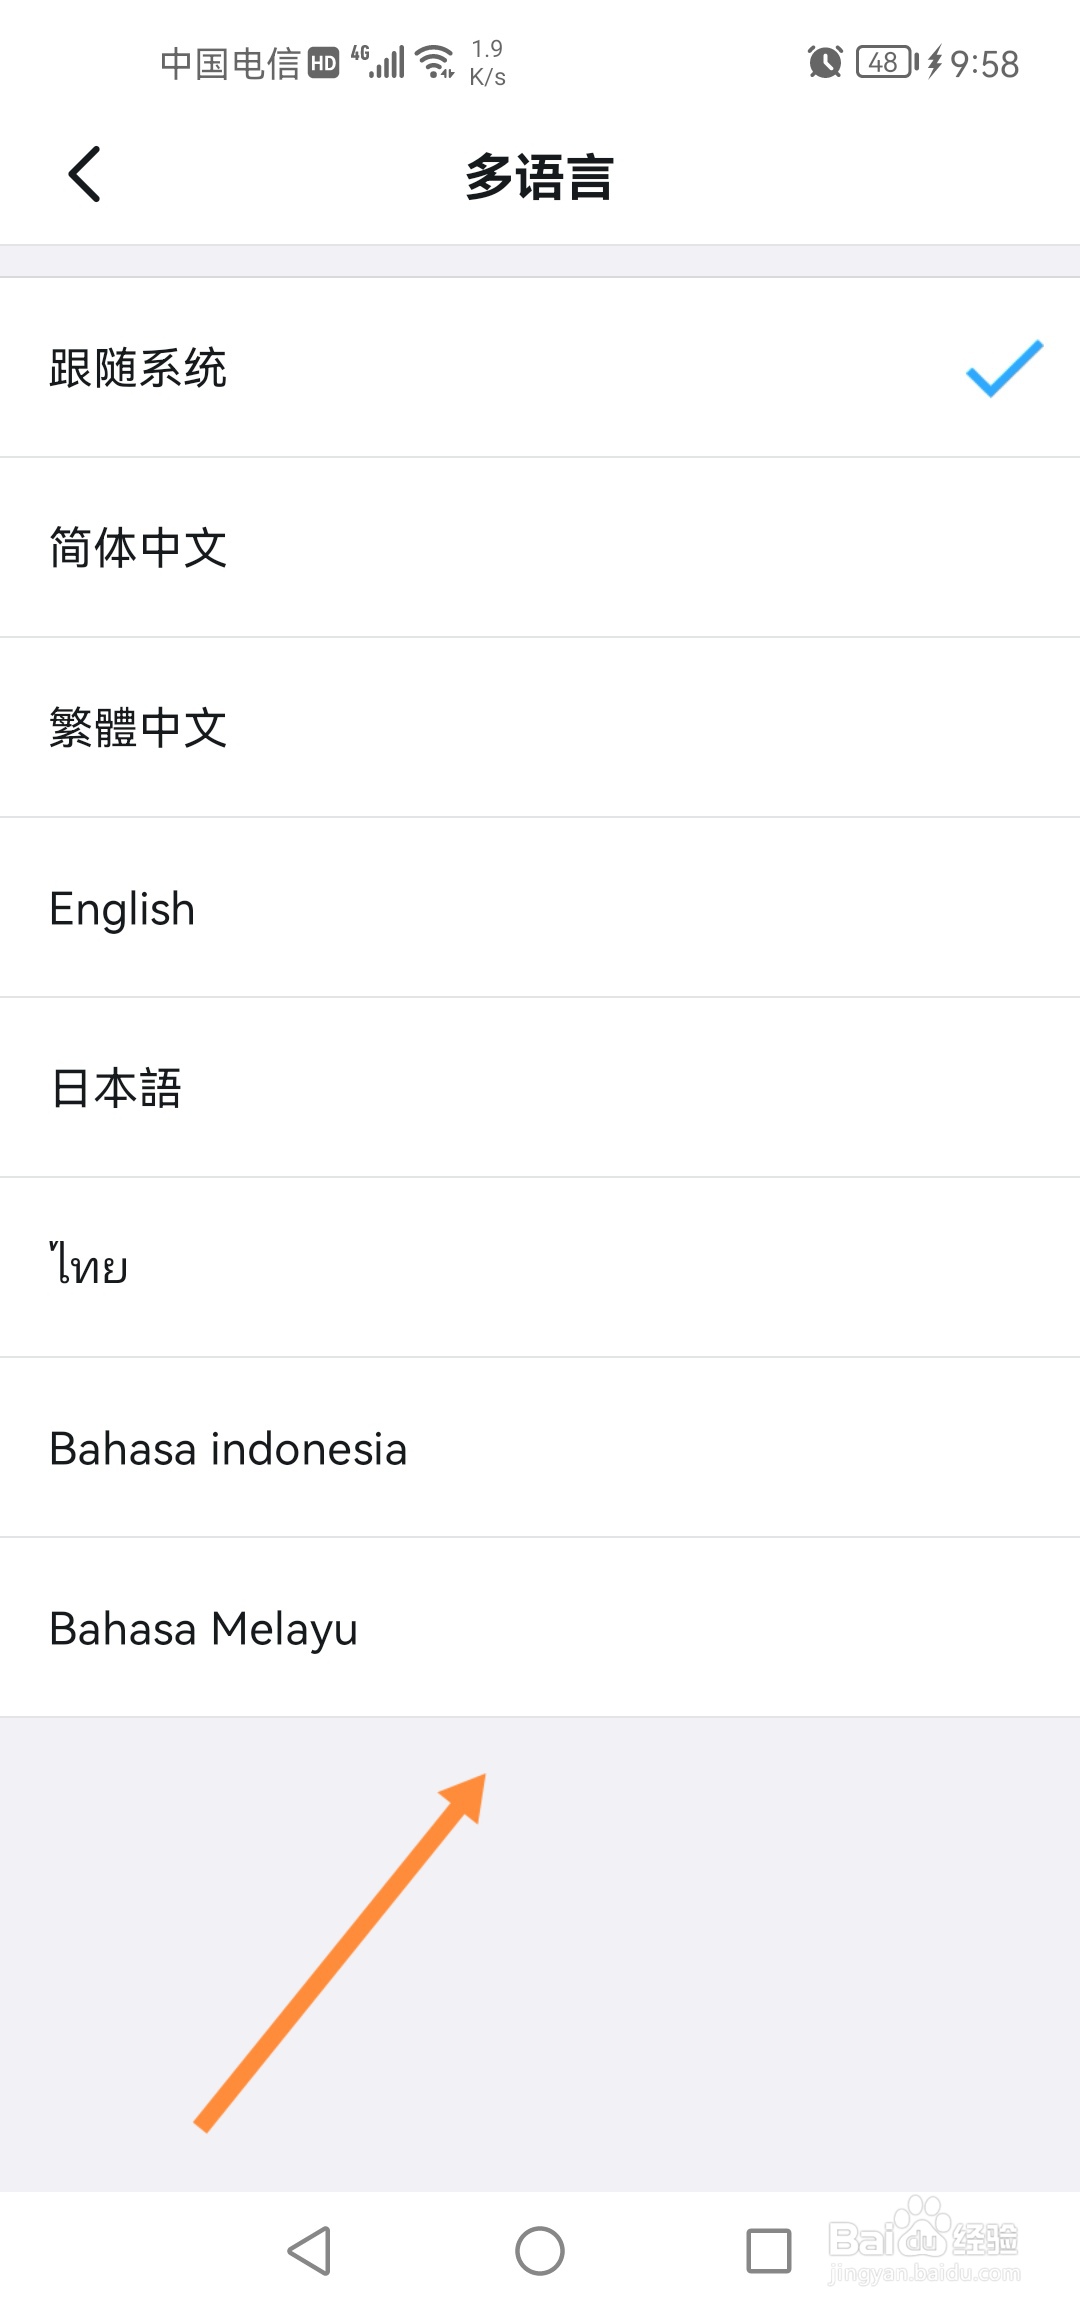Open recent apps with square icon
The image size is (1080, 2310).
pyautogui.click(x=768, y=2251)
